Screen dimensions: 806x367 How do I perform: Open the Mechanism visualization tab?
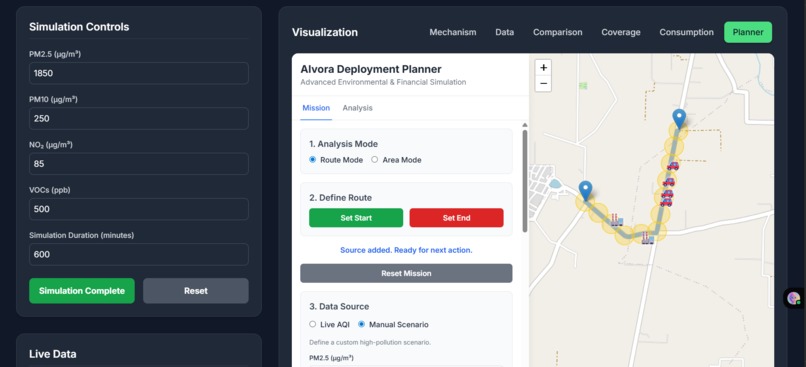453,32
